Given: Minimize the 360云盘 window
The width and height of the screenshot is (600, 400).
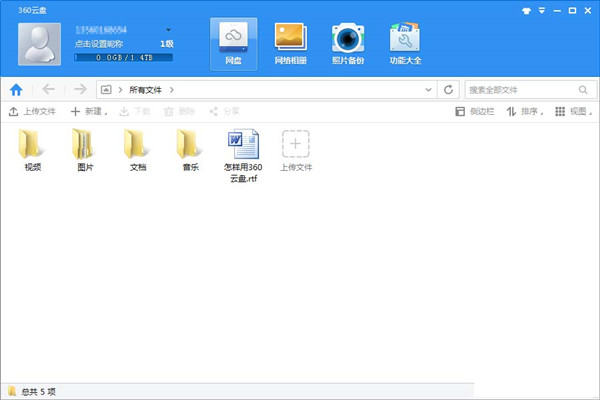Looking at the screenshot, I should pos(557,11).
